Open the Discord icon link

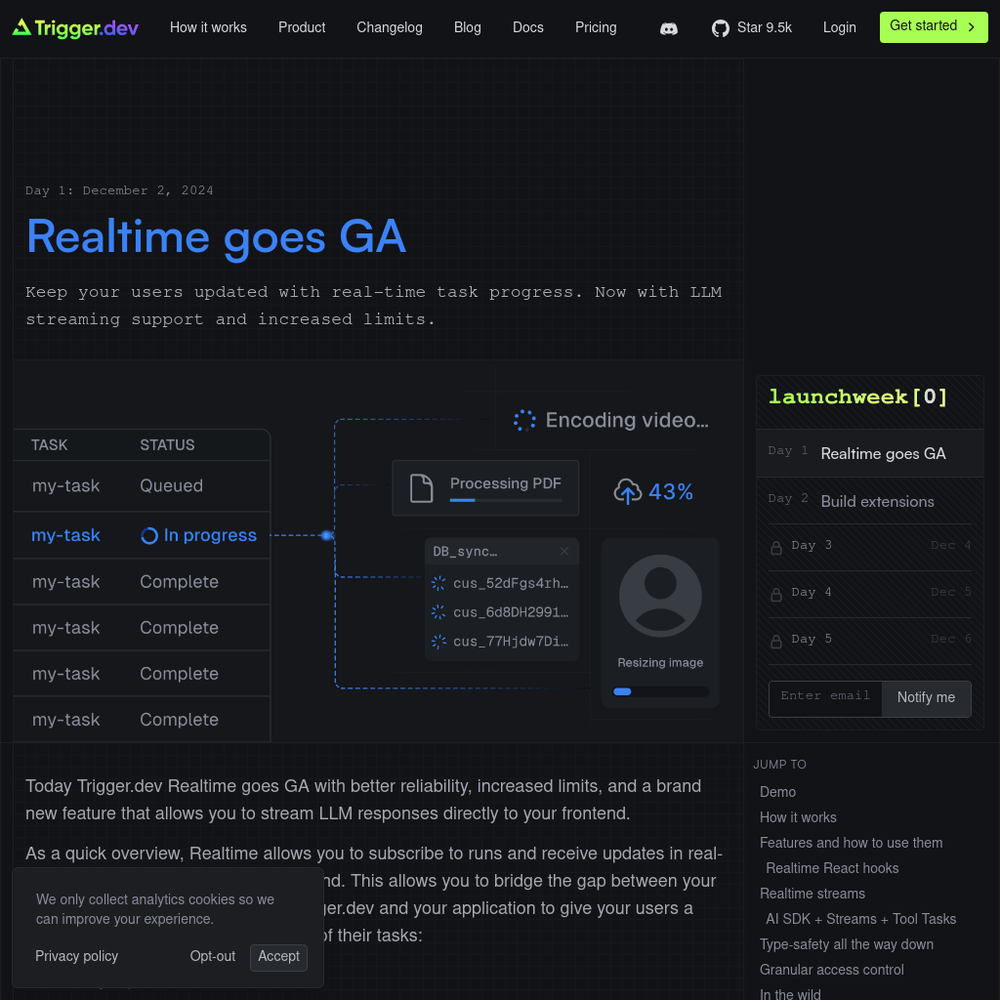point(668,28)
